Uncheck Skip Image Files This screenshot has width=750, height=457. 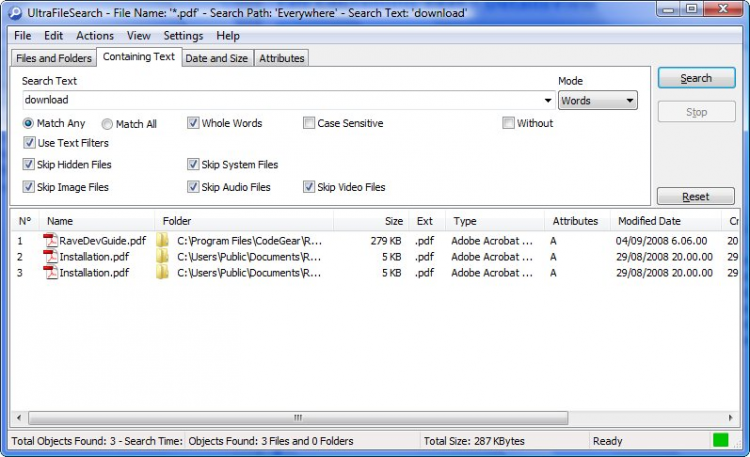pos(29,187)
